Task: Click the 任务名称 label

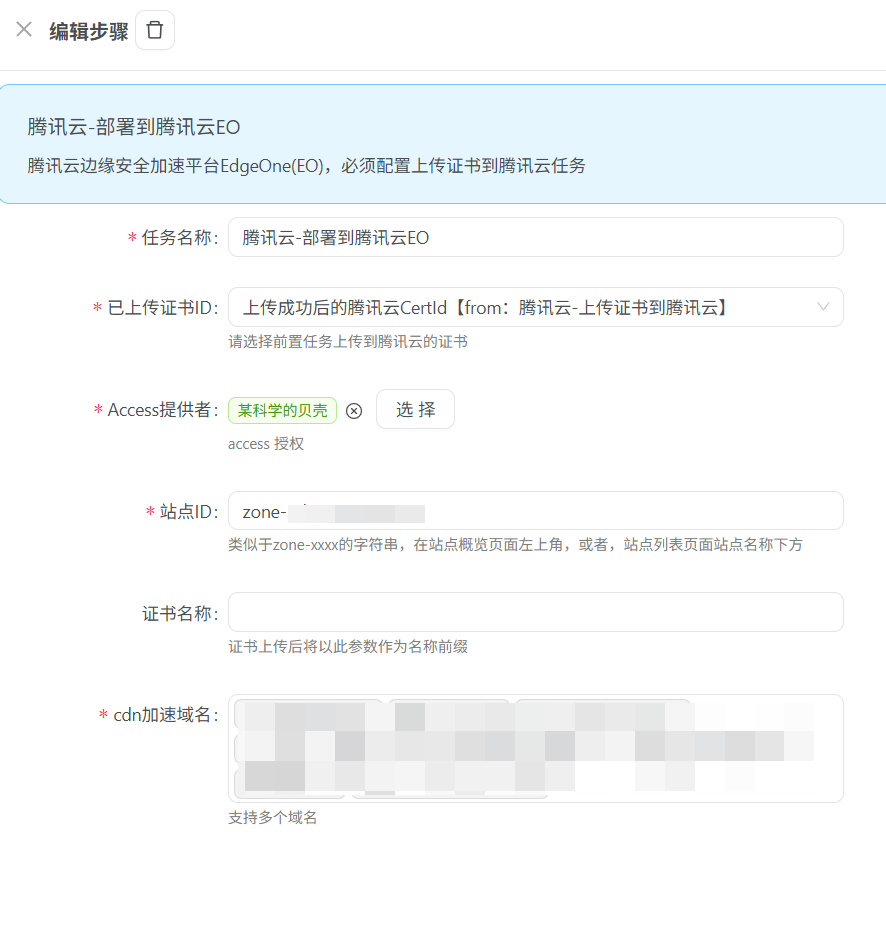Action: click(179, 238)
